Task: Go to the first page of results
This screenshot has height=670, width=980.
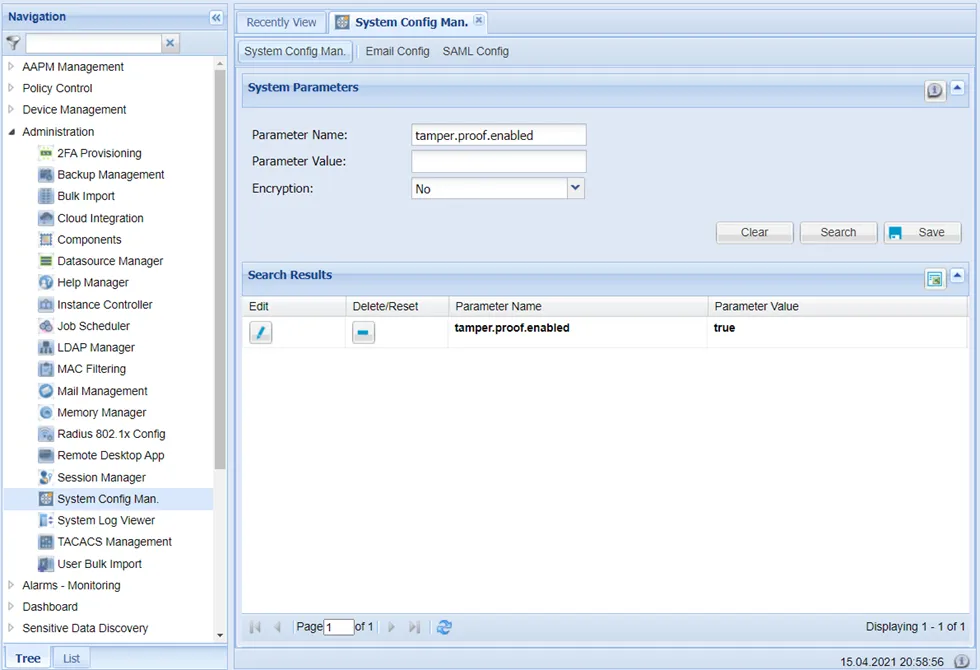Action: [x=255, y=627]
